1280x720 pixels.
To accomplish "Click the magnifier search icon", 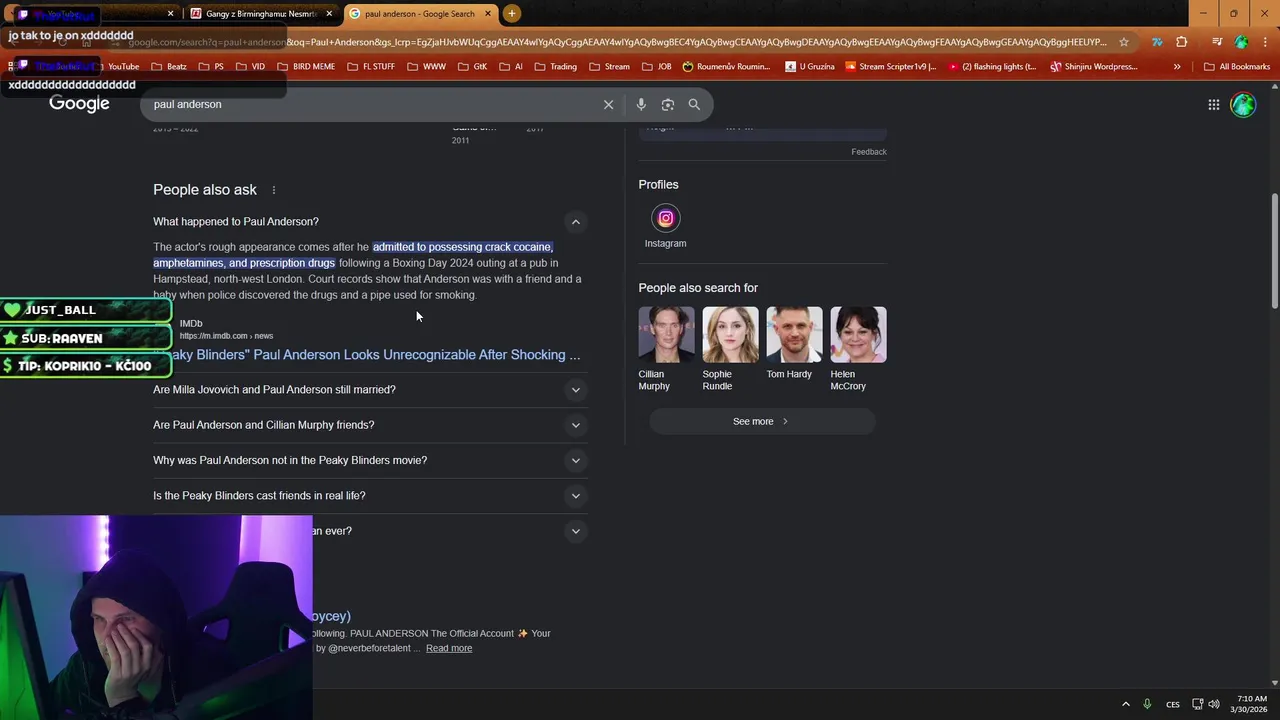I will click(694, 104).
